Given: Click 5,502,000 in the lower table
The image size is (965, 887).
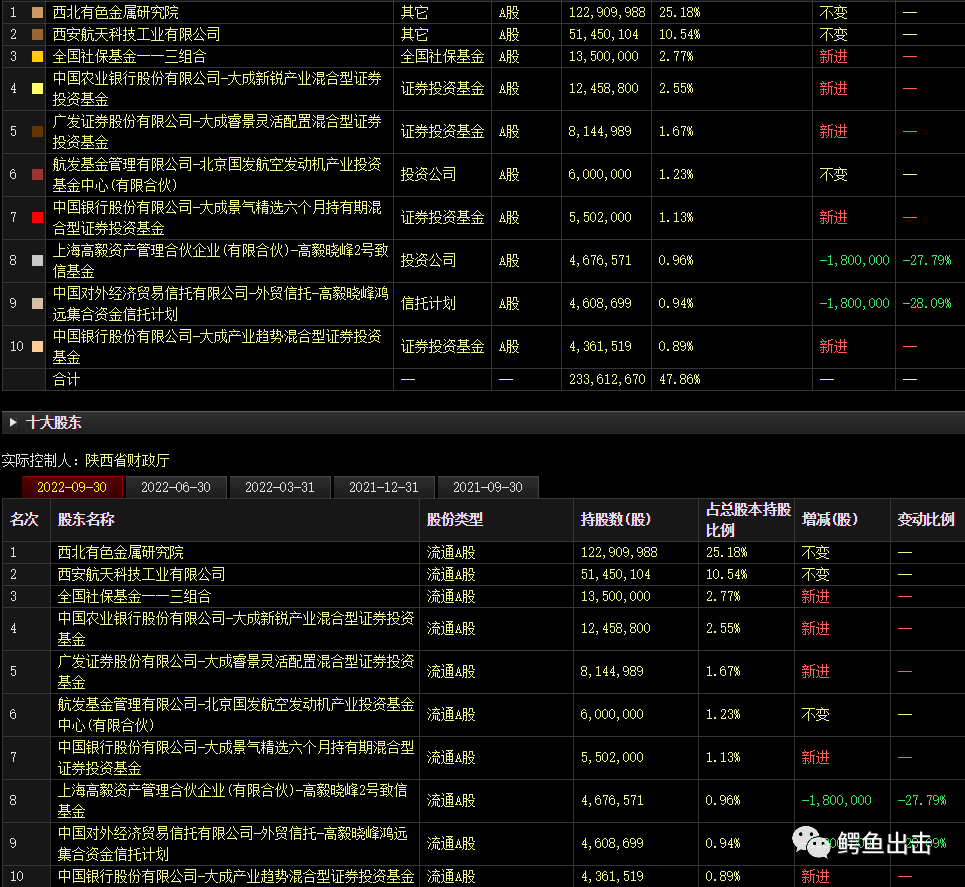Looking at the screenshot, I should click(612, 758).
